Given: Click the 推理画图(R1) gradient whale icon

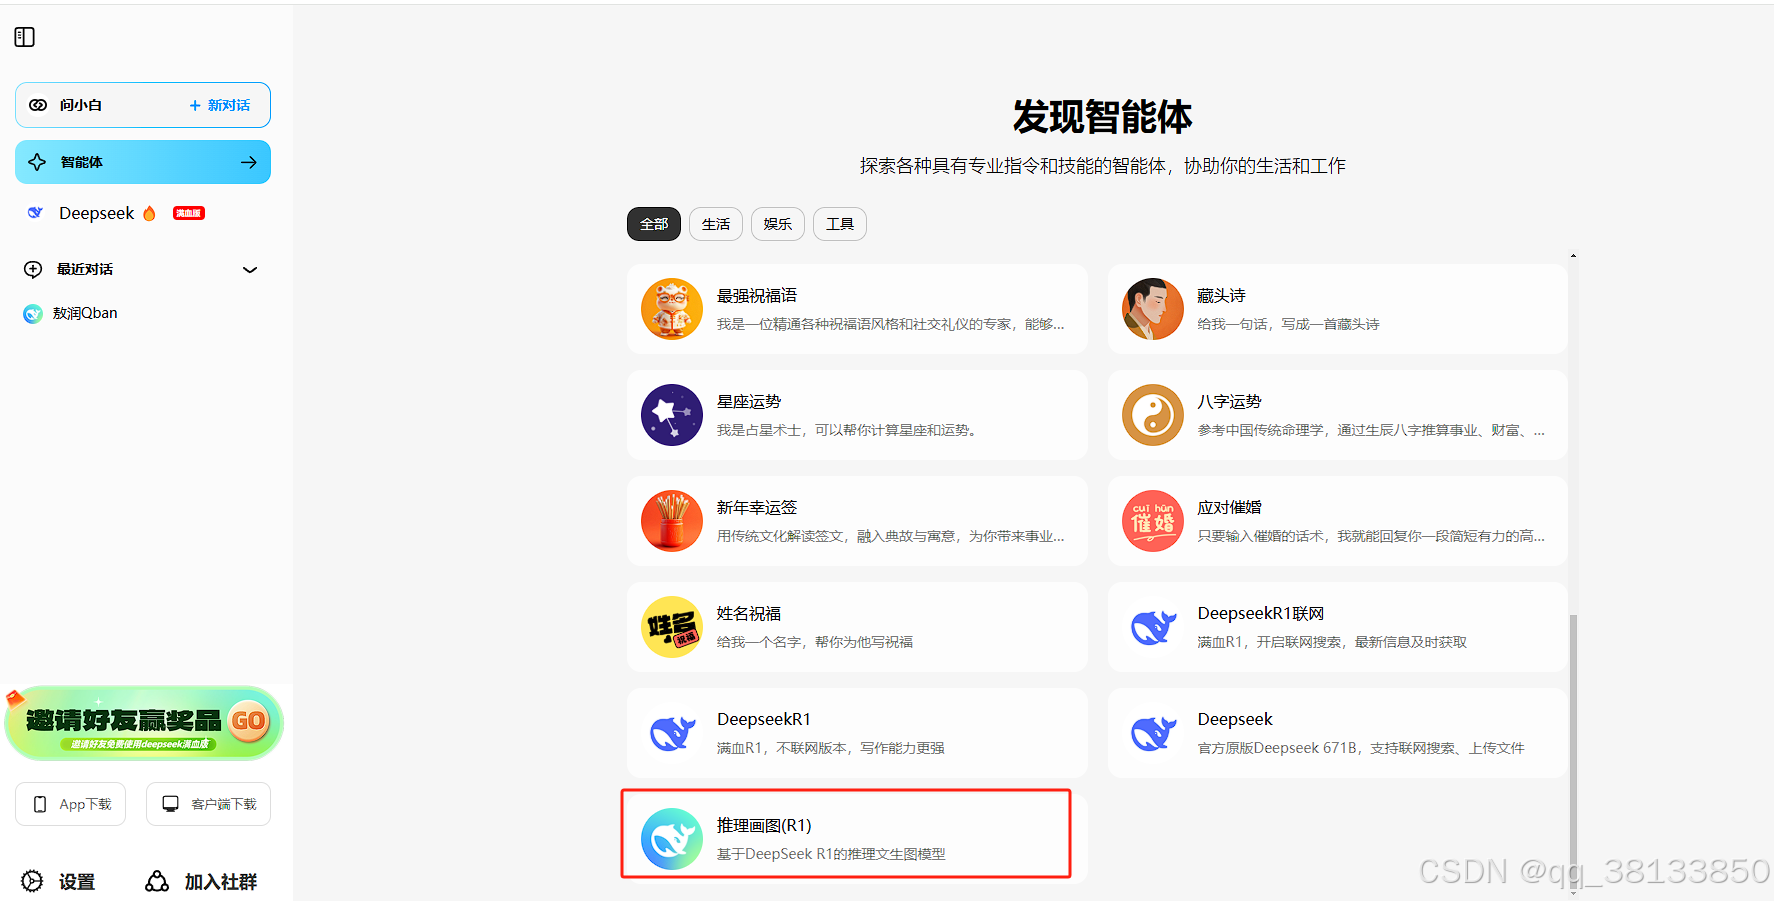Looking at the screenshot, I should click(x=672, y=839).
